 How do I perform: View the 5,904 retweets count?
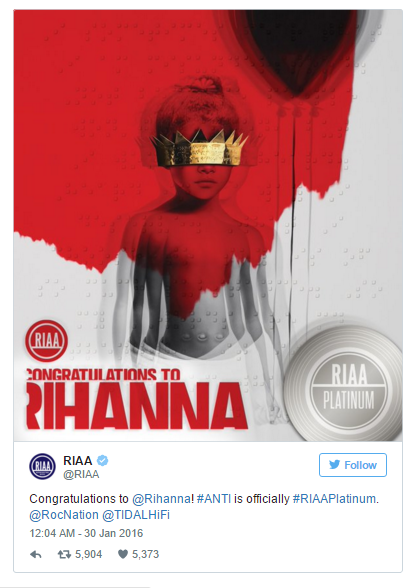click(88, 554)
